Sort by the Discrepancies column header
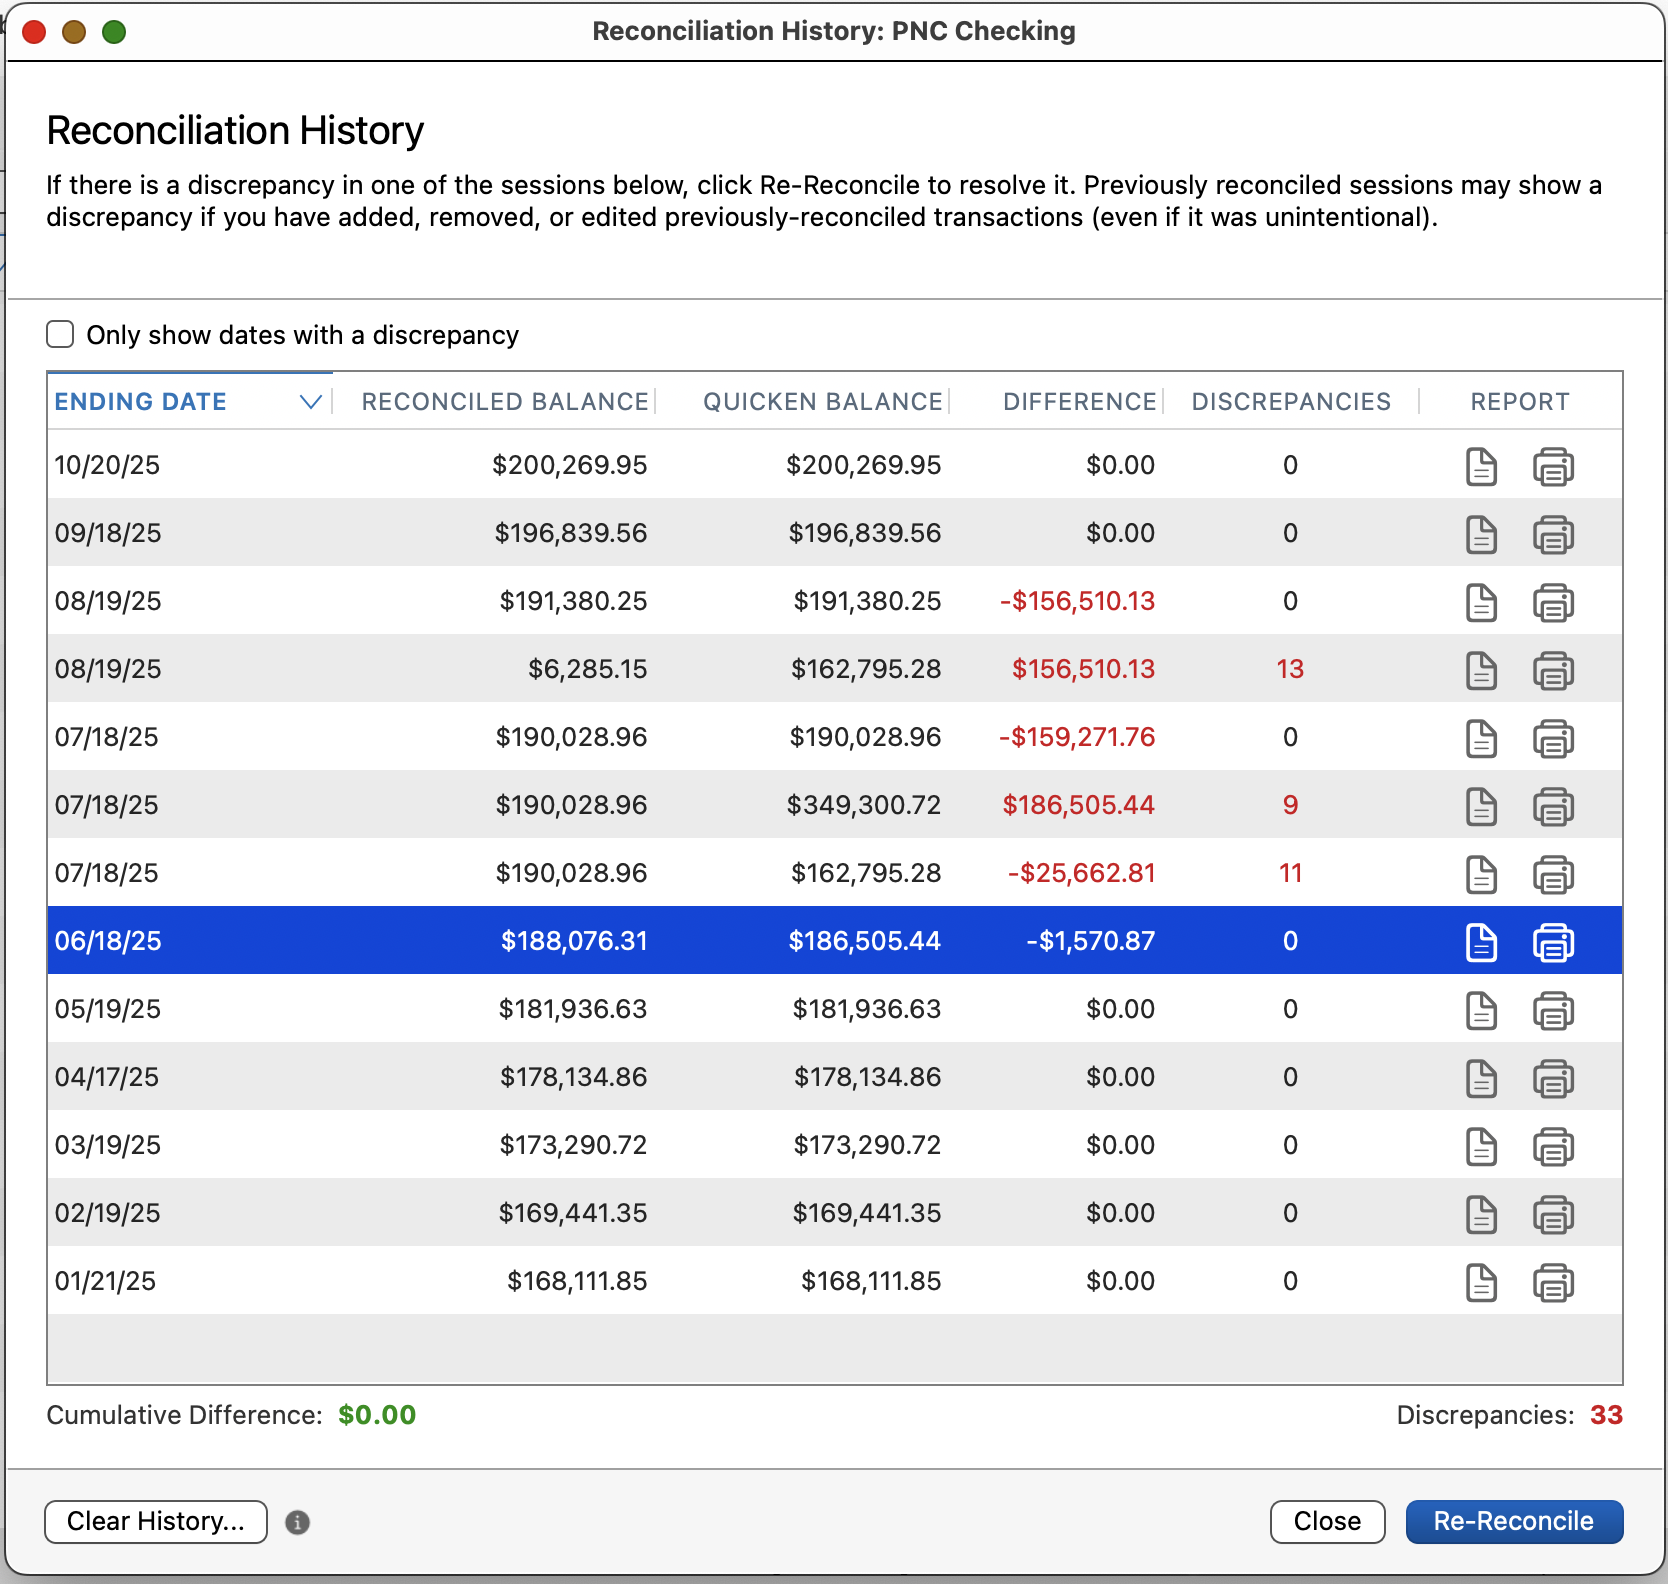This screenshot has width=1668, height=1584. coord(1291,402)
